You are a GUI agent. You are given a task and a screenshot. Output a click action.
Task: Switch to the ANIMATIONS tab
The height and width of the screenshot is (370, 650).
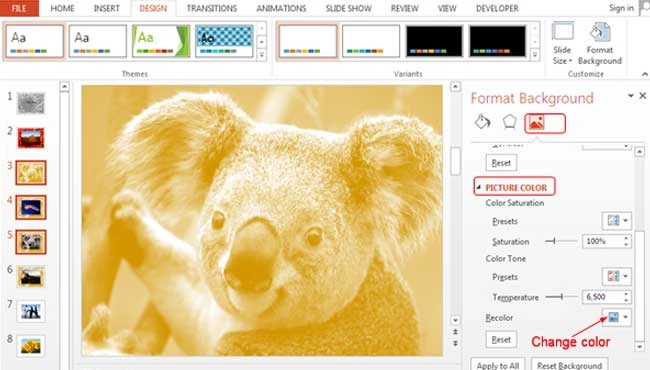pyautogui.click(x=281, y=8)
